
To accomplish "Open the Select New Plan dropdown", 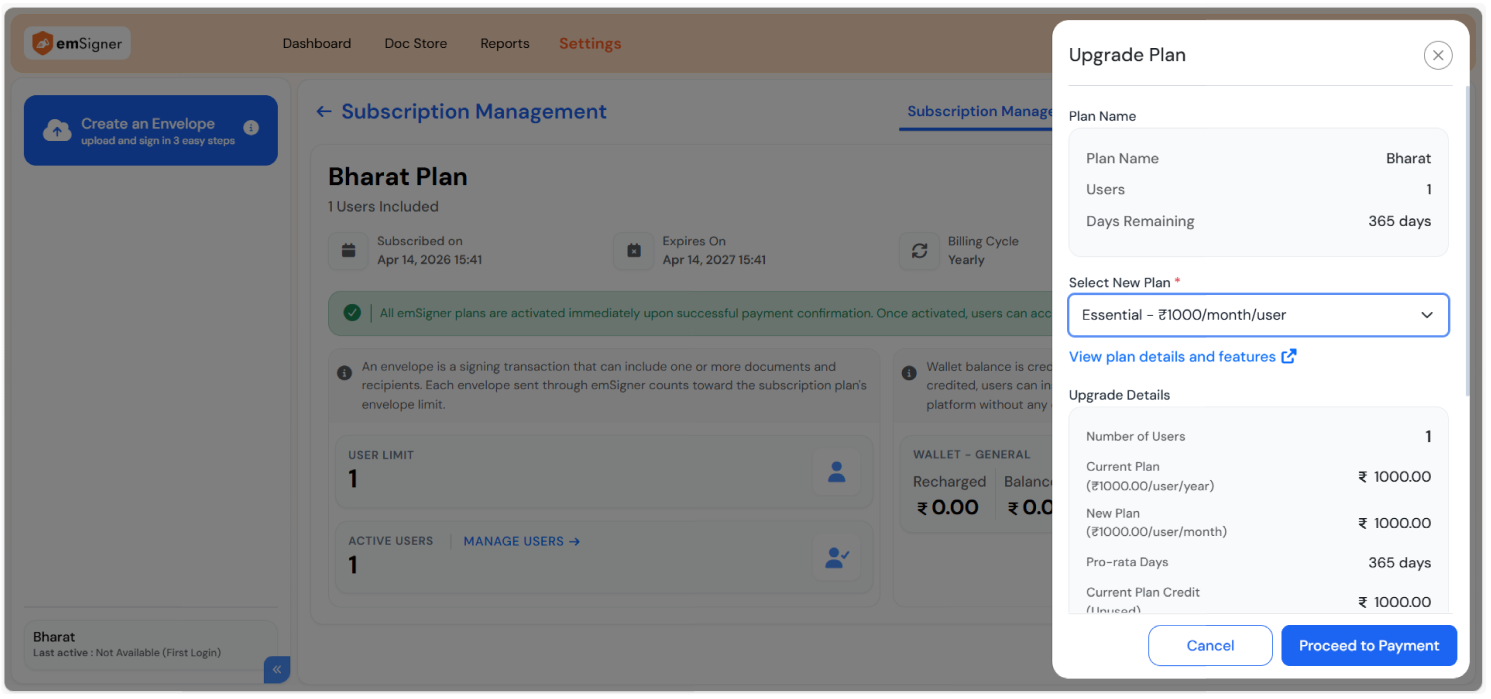I will (1258, 315).
